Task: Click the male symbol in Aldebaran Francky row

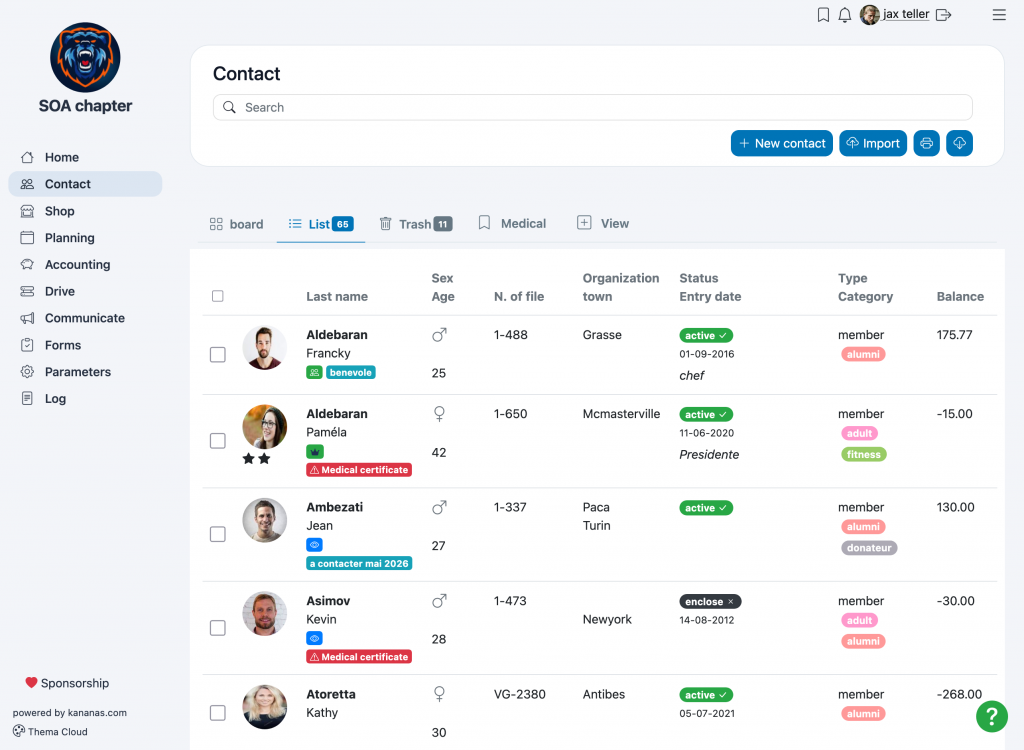Action: (439, 335)
